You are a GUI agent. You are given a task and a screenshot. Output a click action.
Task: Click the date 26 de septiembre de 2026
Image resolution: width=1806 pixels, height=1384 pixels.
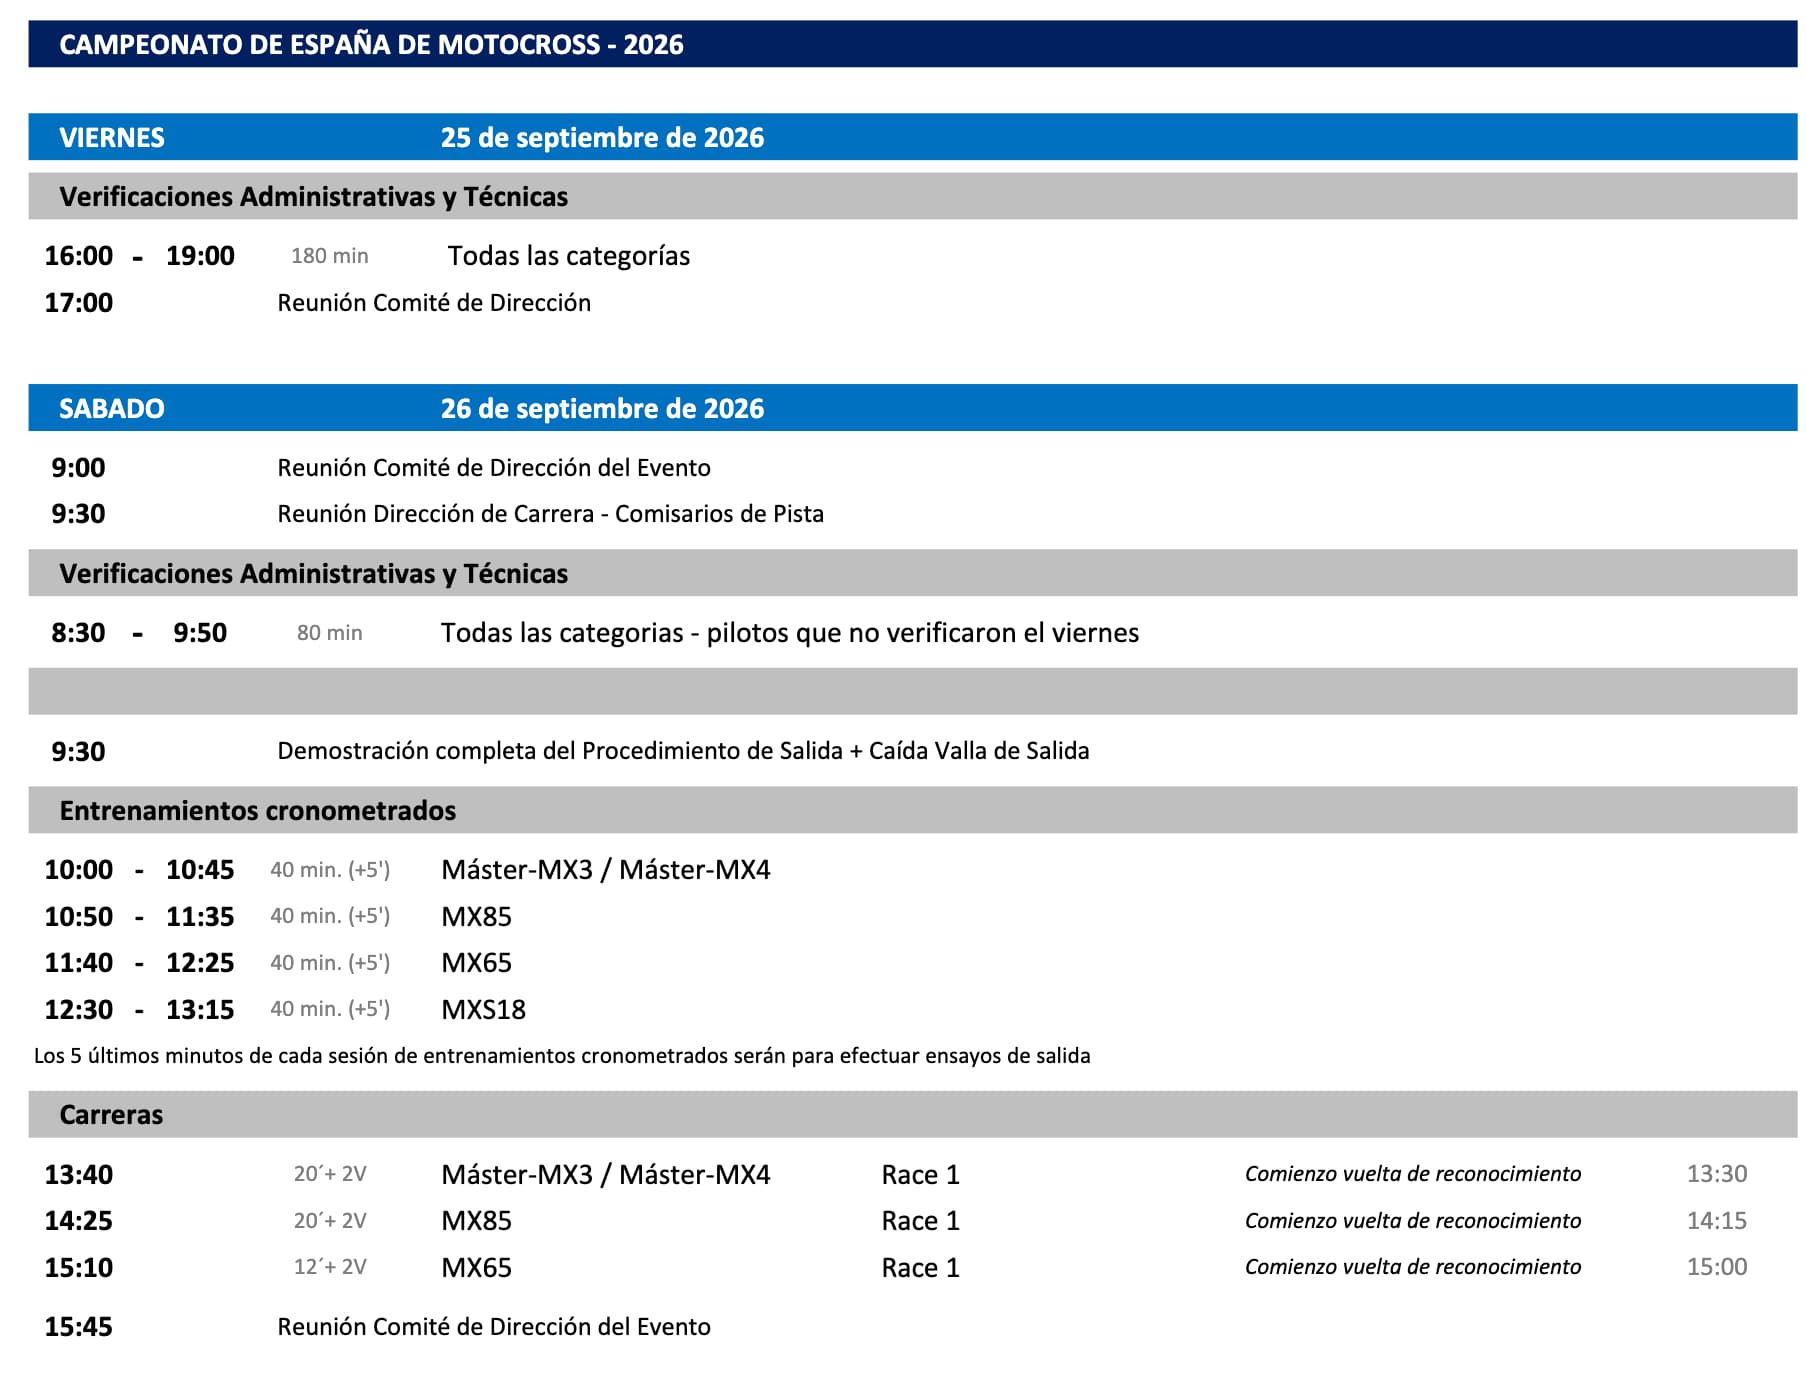pos(602,409)
